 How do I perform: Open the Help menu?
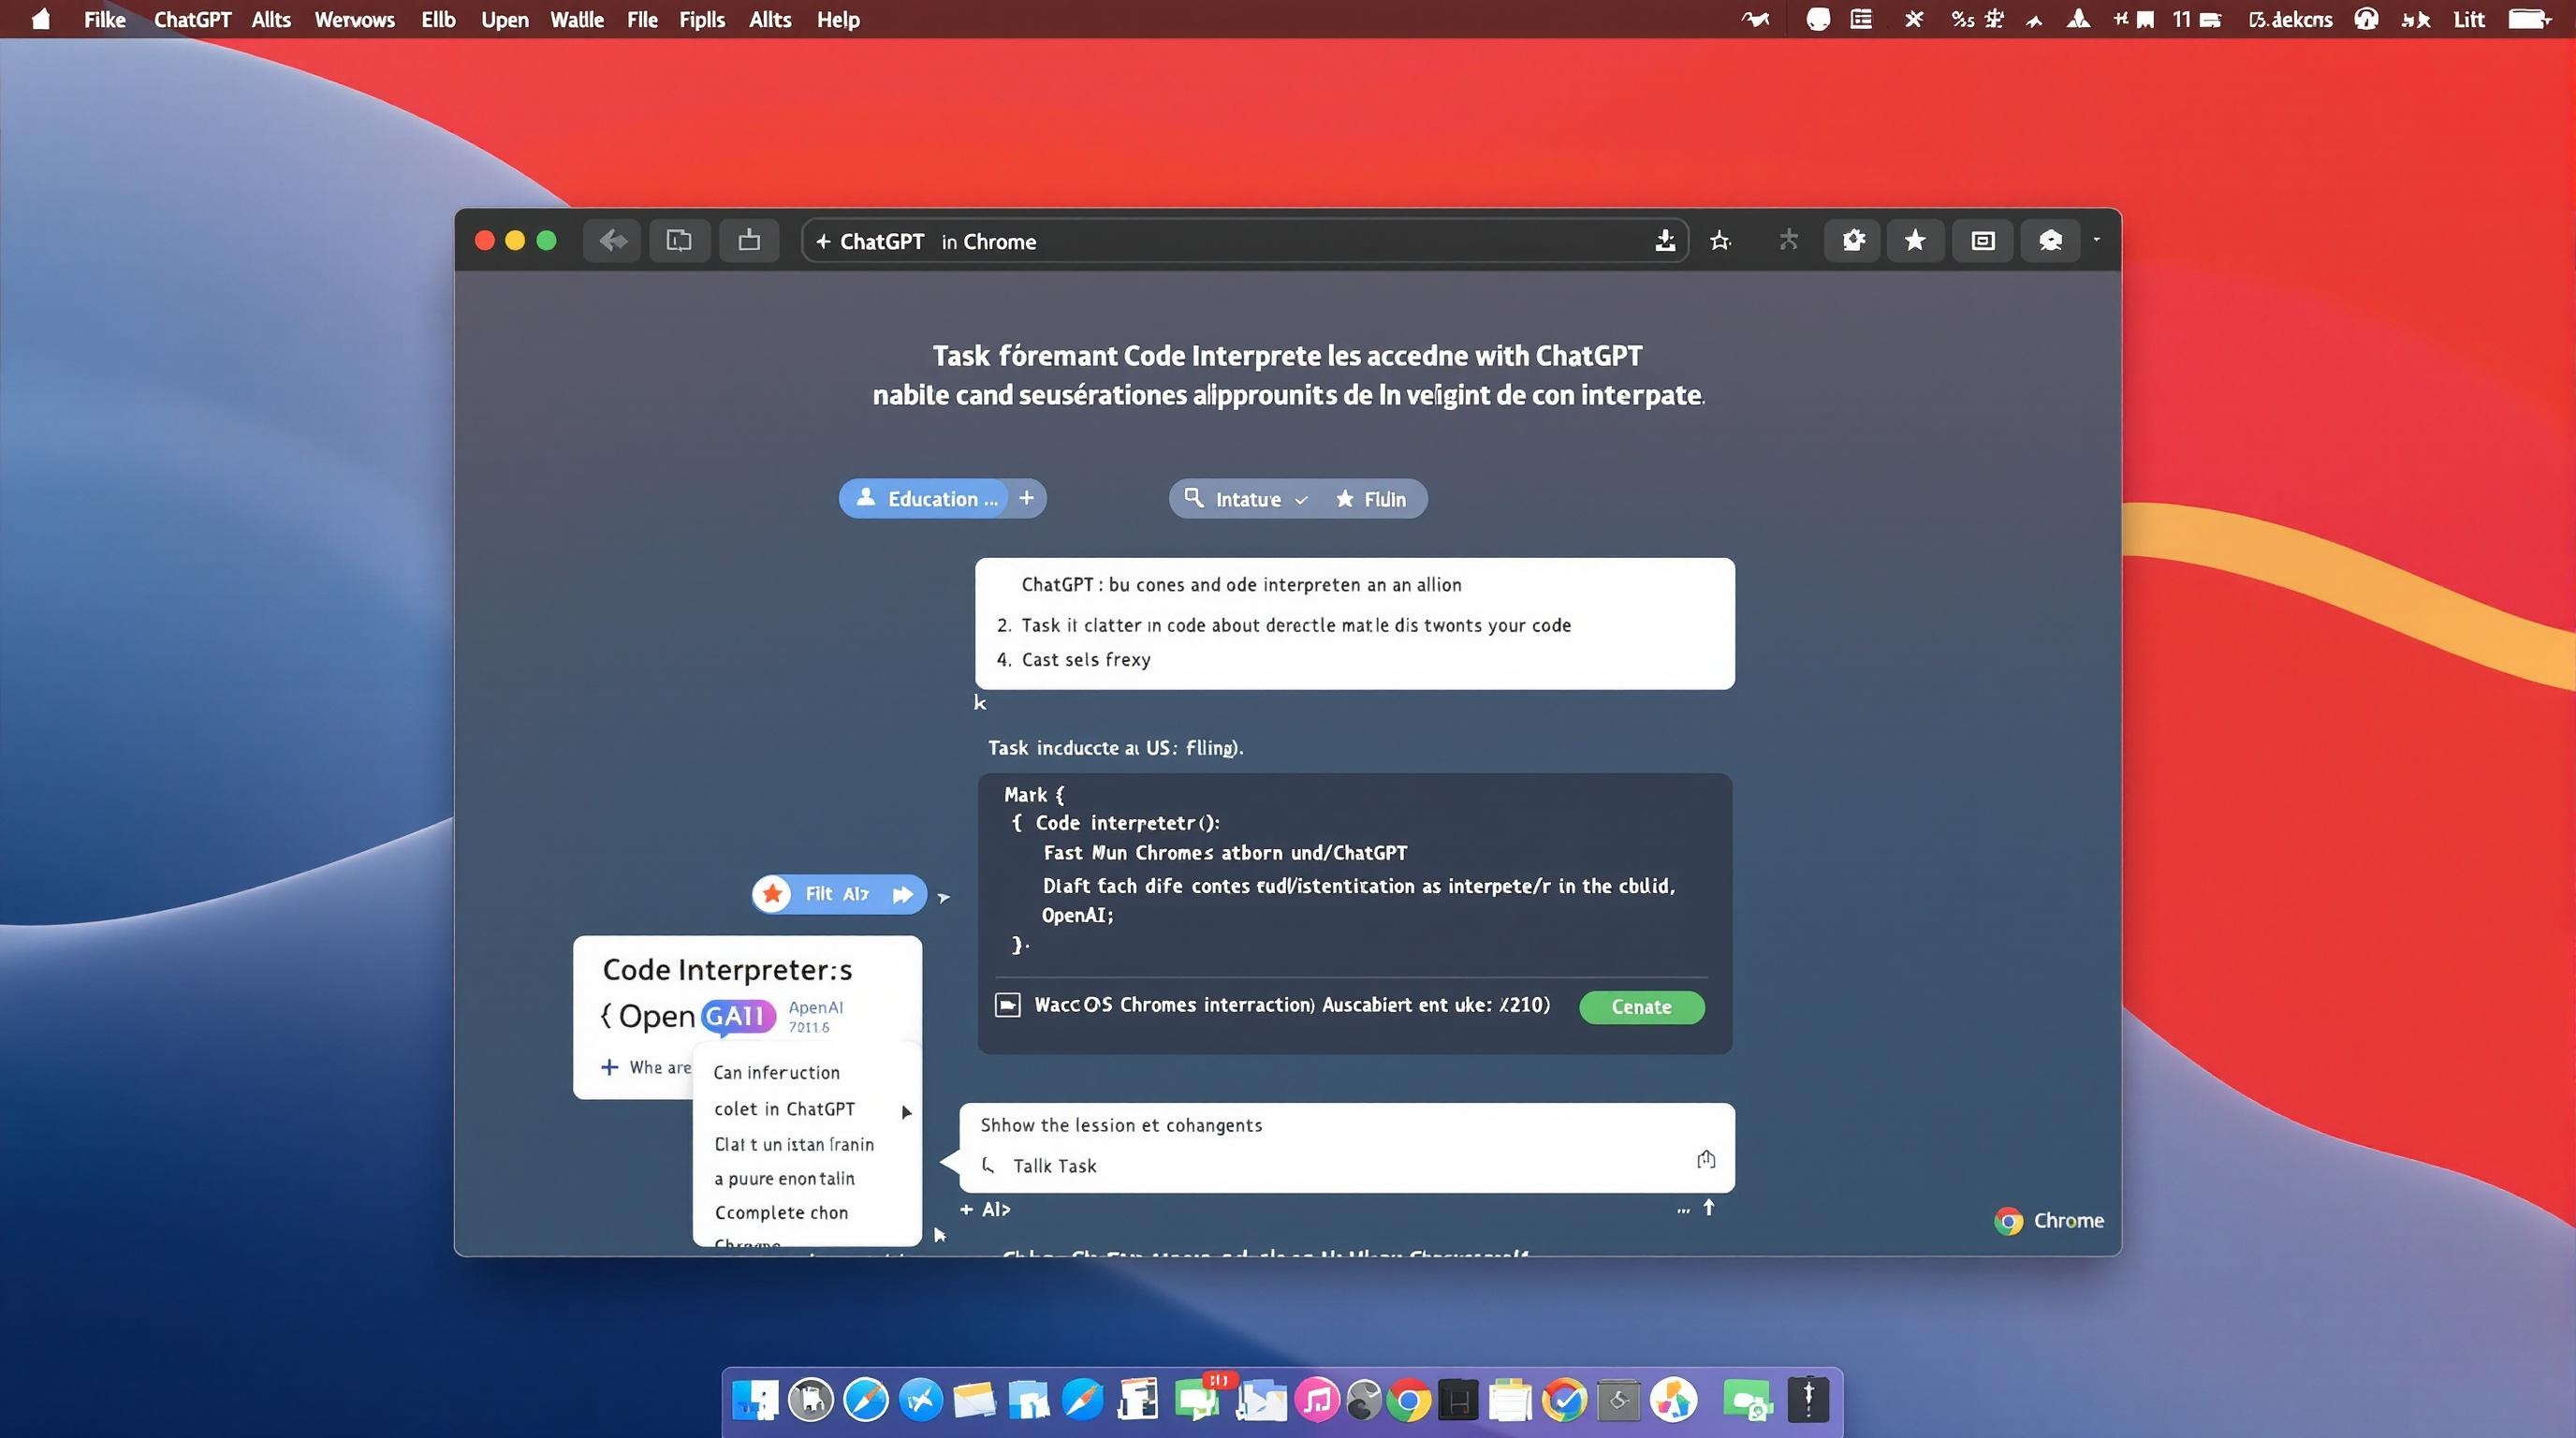click(838, 19)
